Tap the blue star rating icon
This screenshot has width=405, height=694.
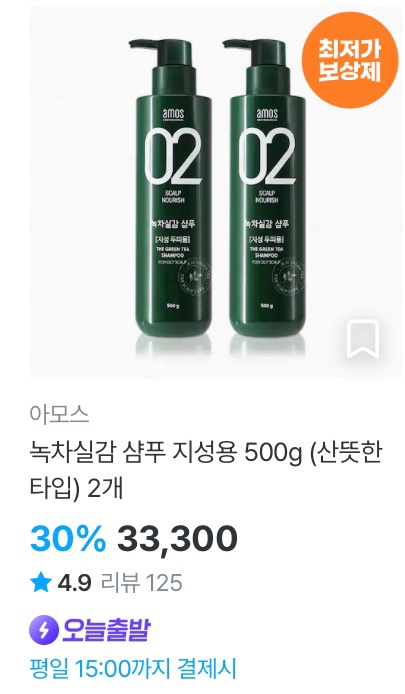41,582
